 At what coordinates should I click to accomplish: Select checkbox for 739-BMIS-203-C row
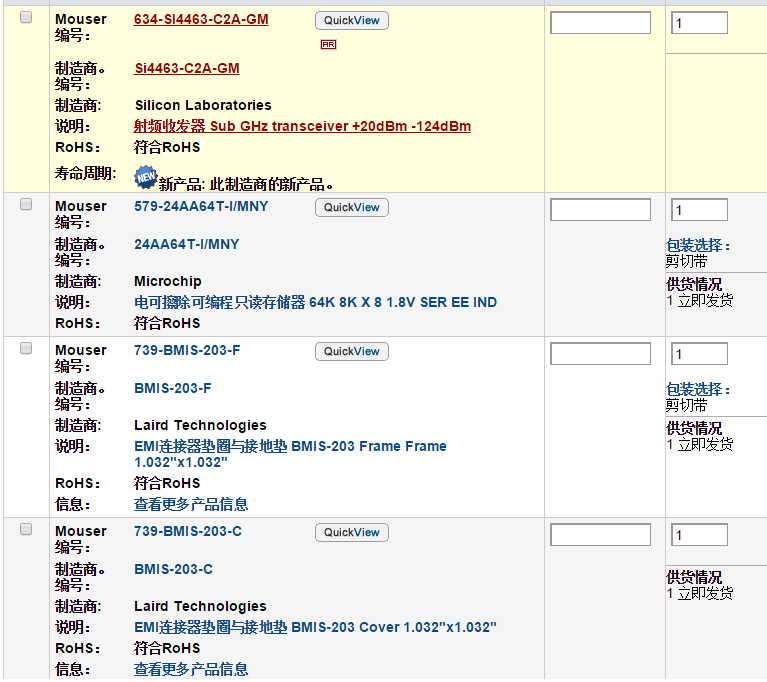pos(26,529)
